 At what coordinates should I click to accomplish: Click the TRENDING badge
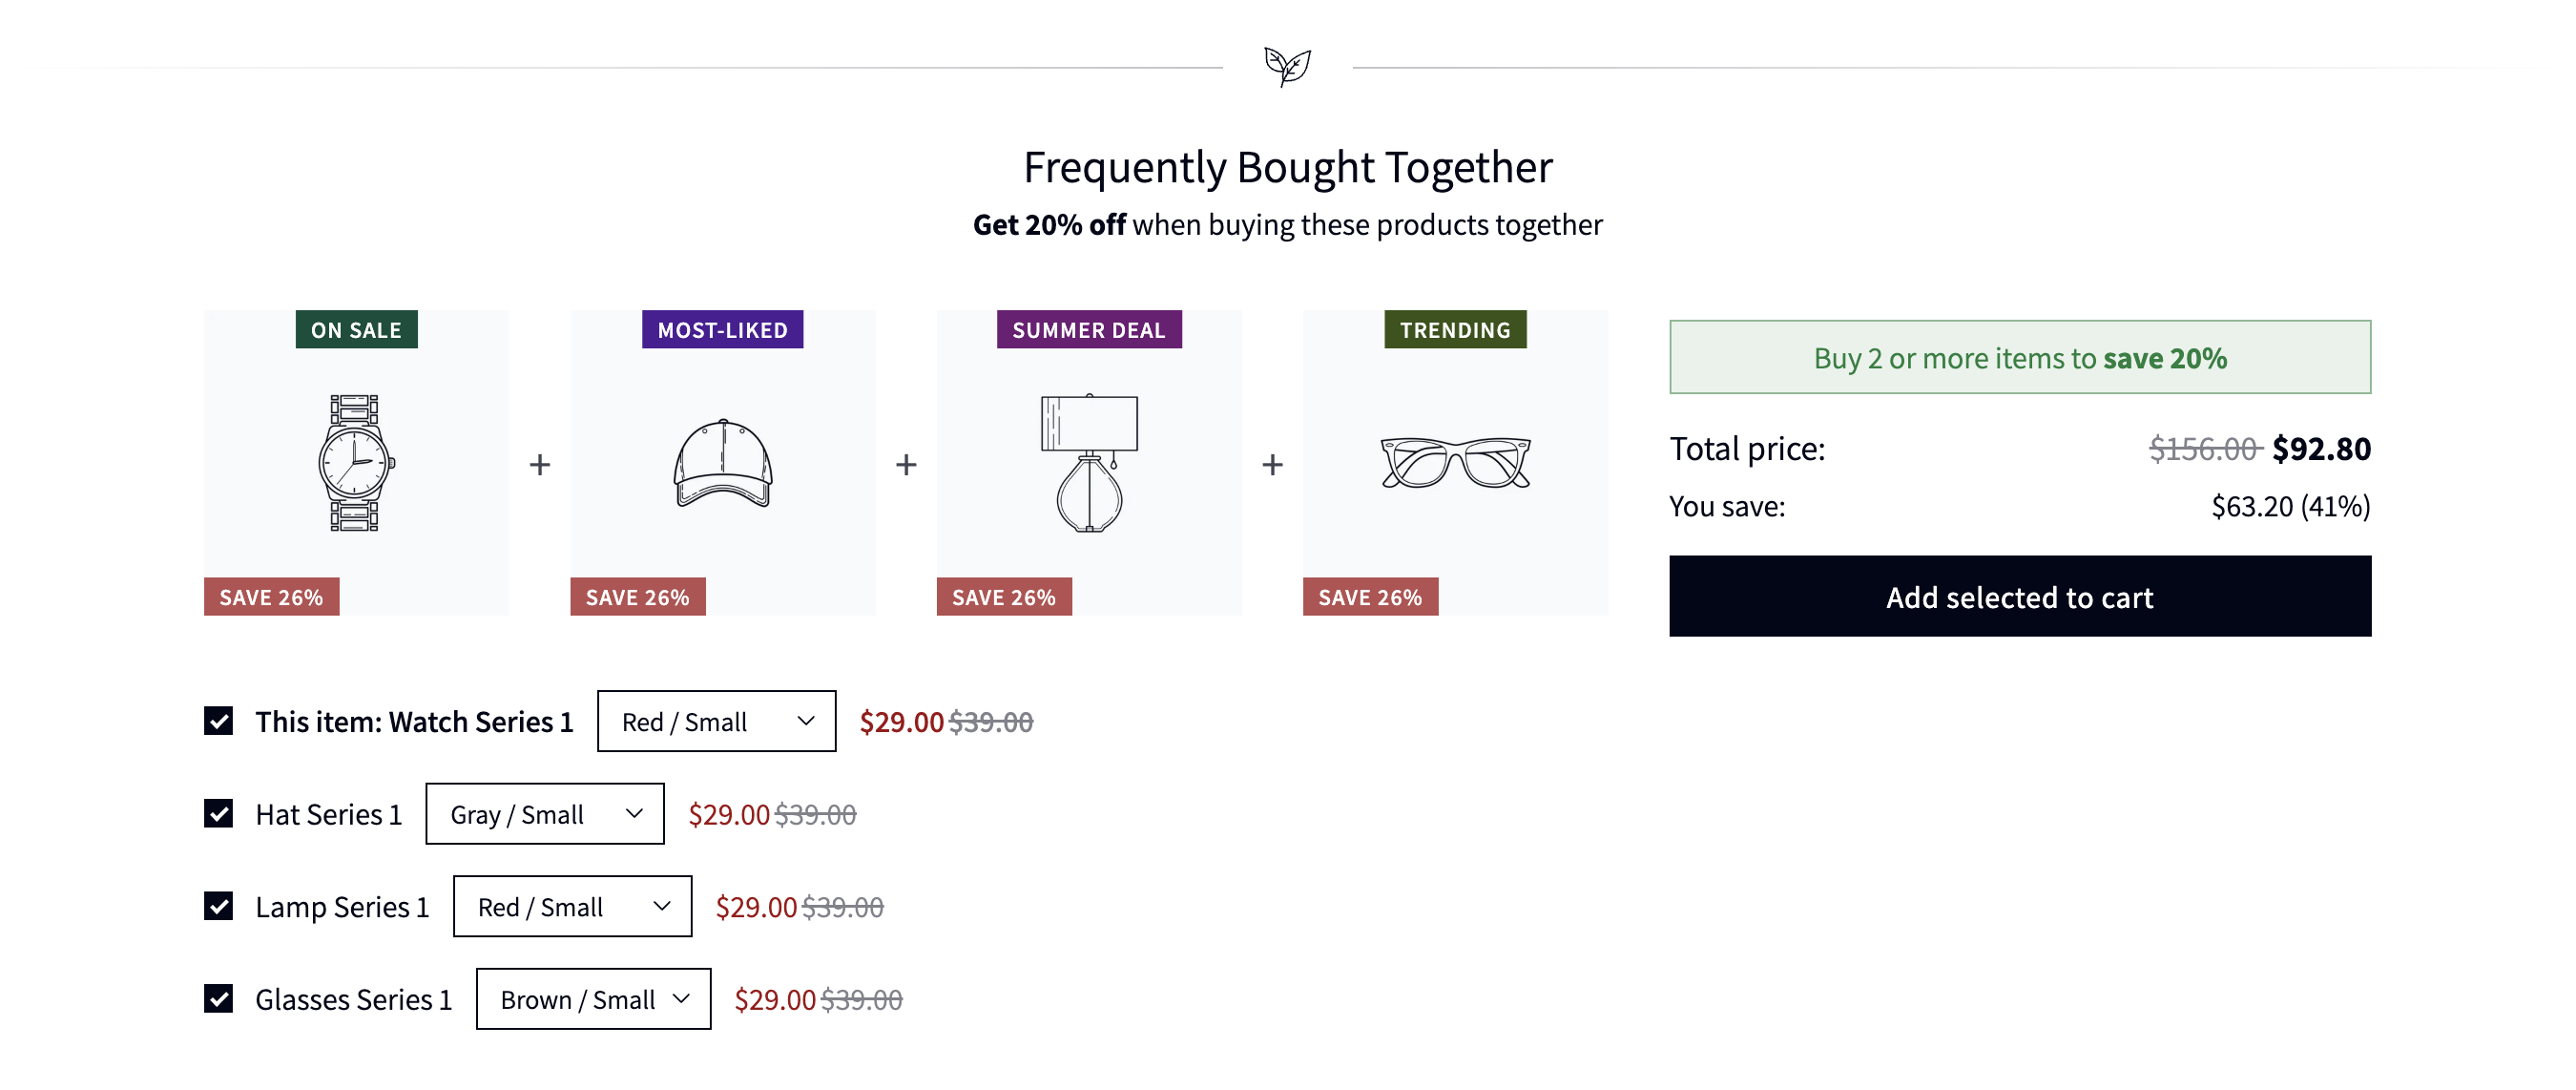1455,330
